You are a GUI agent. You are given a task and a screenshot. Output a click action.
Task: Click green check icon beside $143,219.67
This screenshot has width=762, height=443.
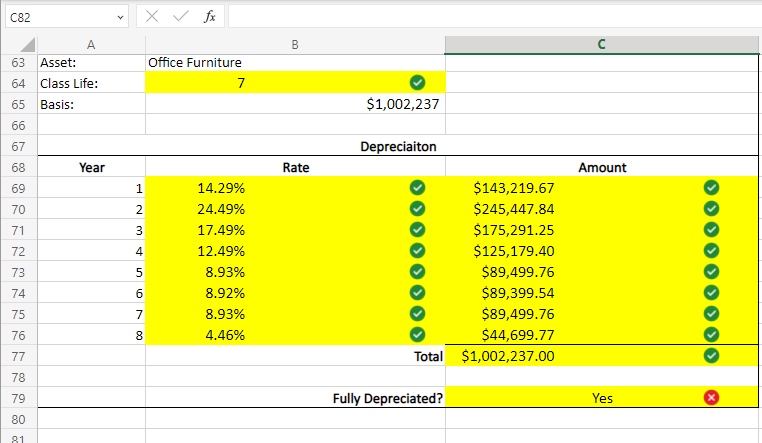tap(711, 187)
